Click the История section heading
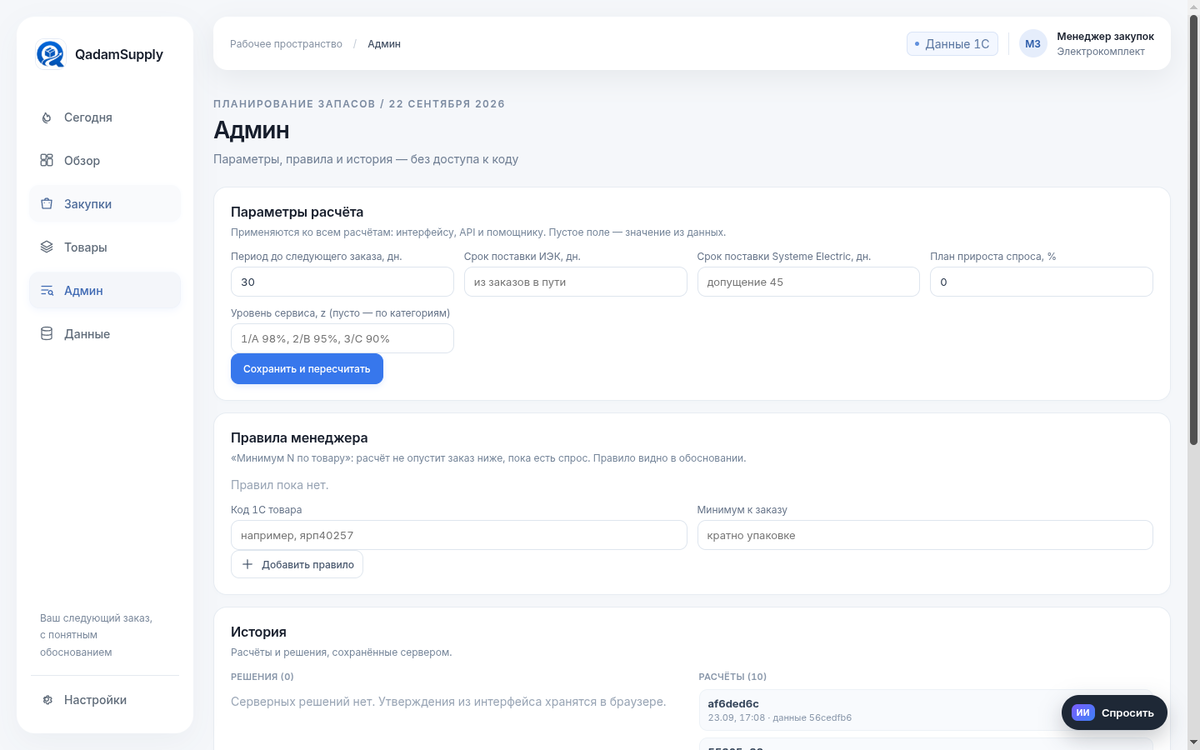Screen dimensions: 1200x750 click(259, 632)
